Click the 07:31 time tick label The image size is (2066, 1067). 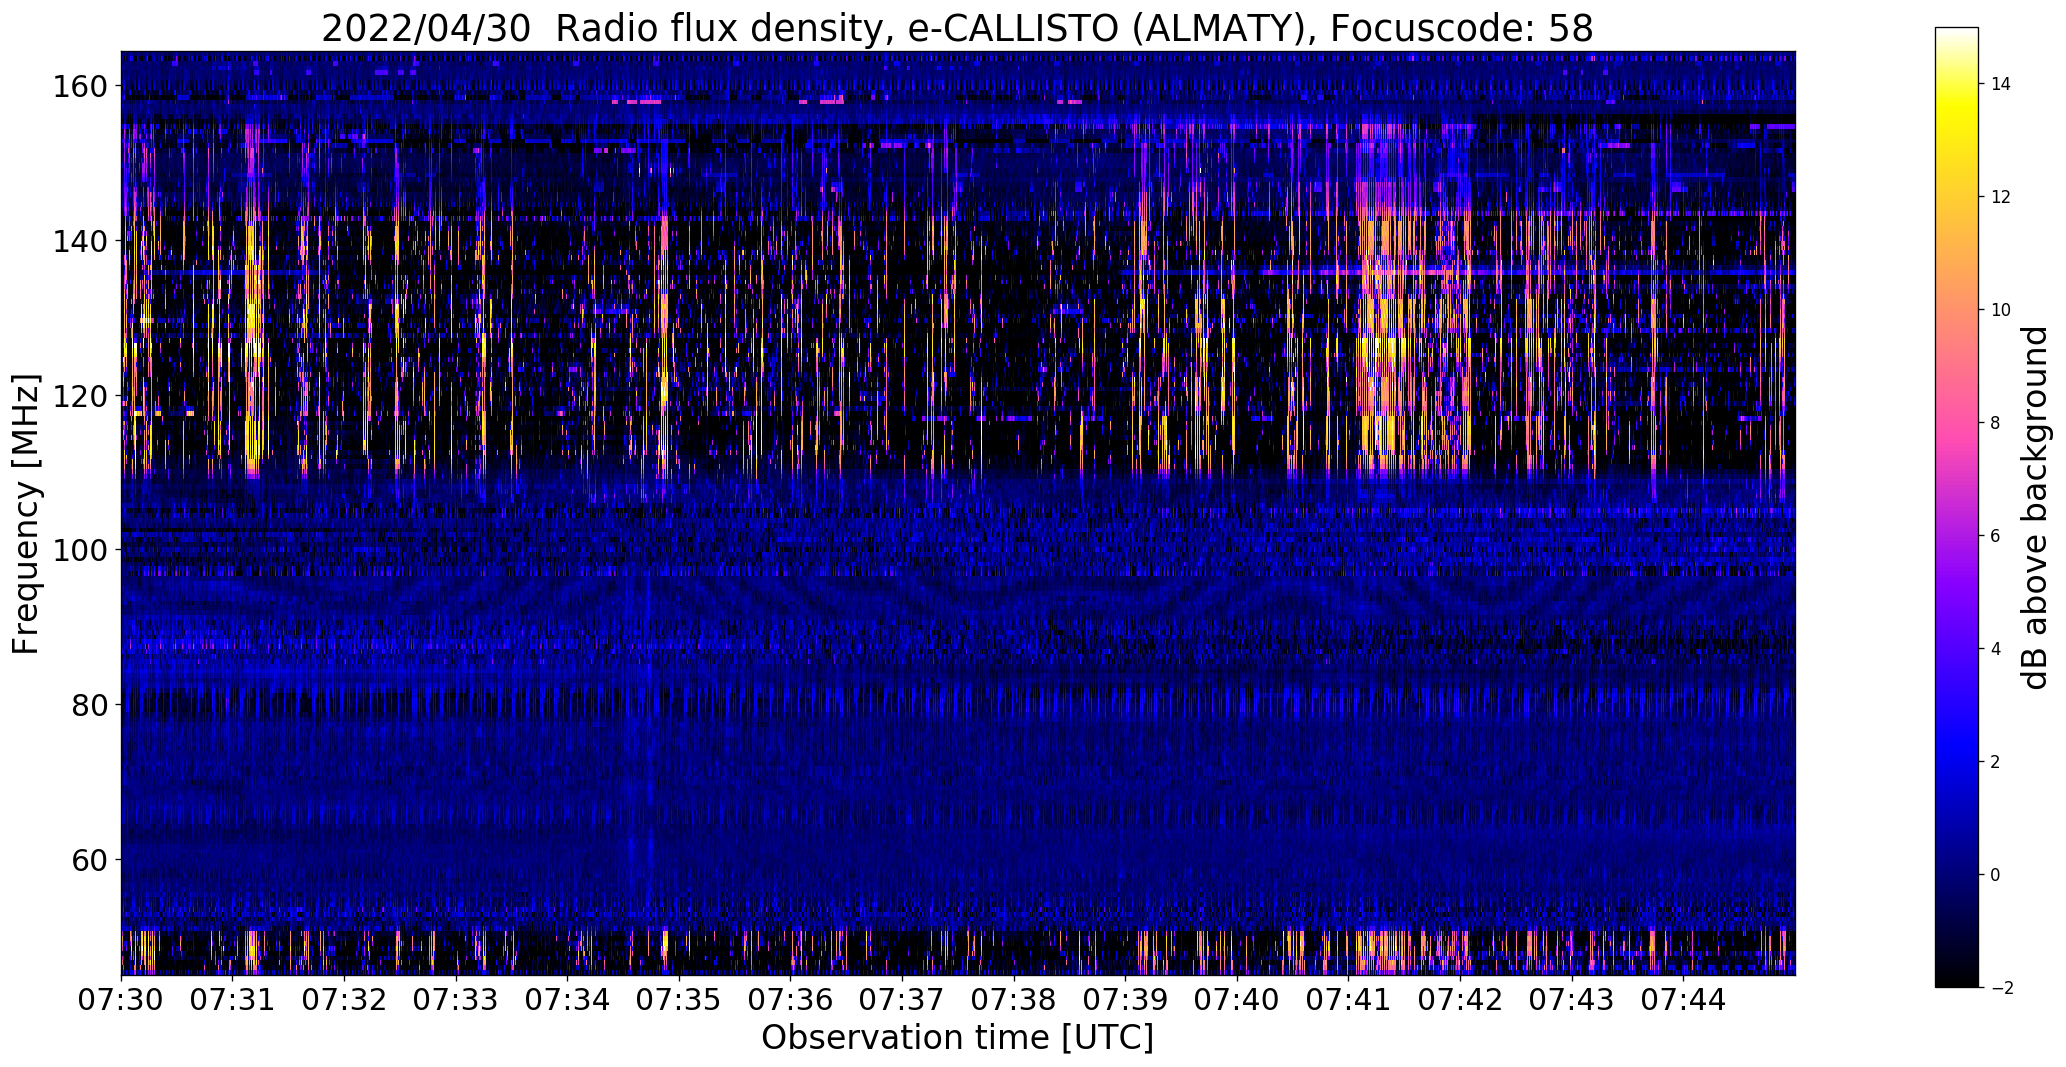pos(233,999)
